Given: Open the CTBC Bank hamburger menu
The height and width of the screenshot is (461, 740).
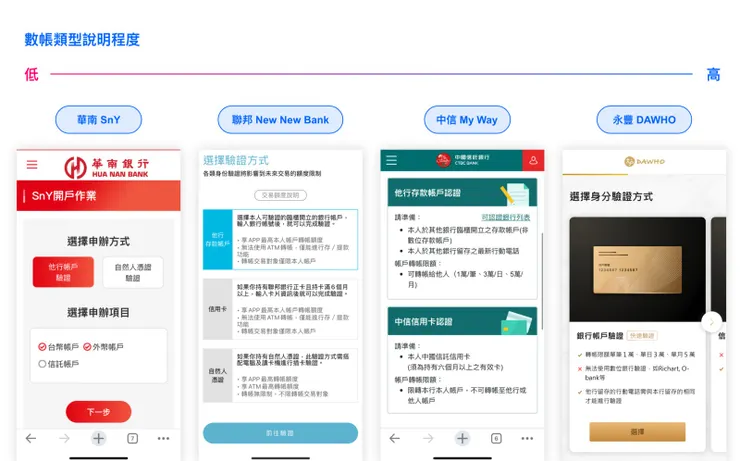Looking at the screenshot, I should coord(391,160).
